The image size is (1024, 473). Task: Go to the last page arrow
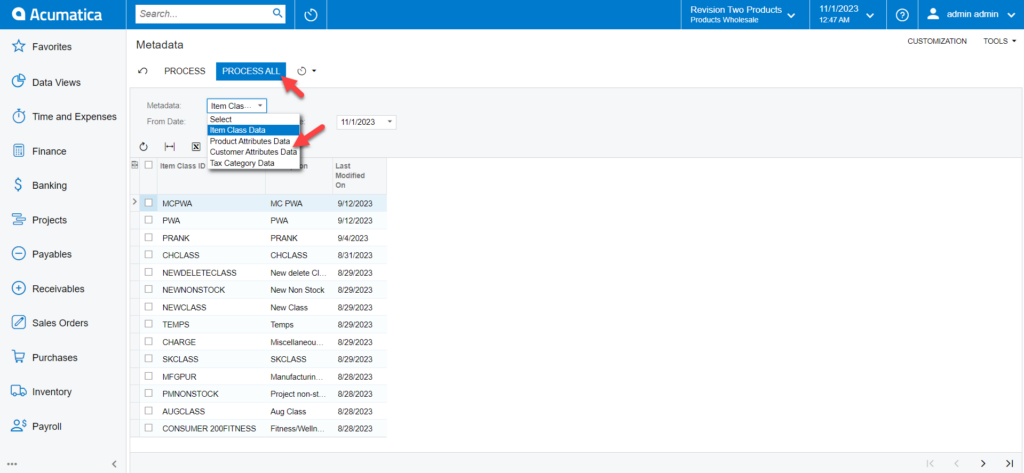pyautogui.click(x=1009, y=463)
